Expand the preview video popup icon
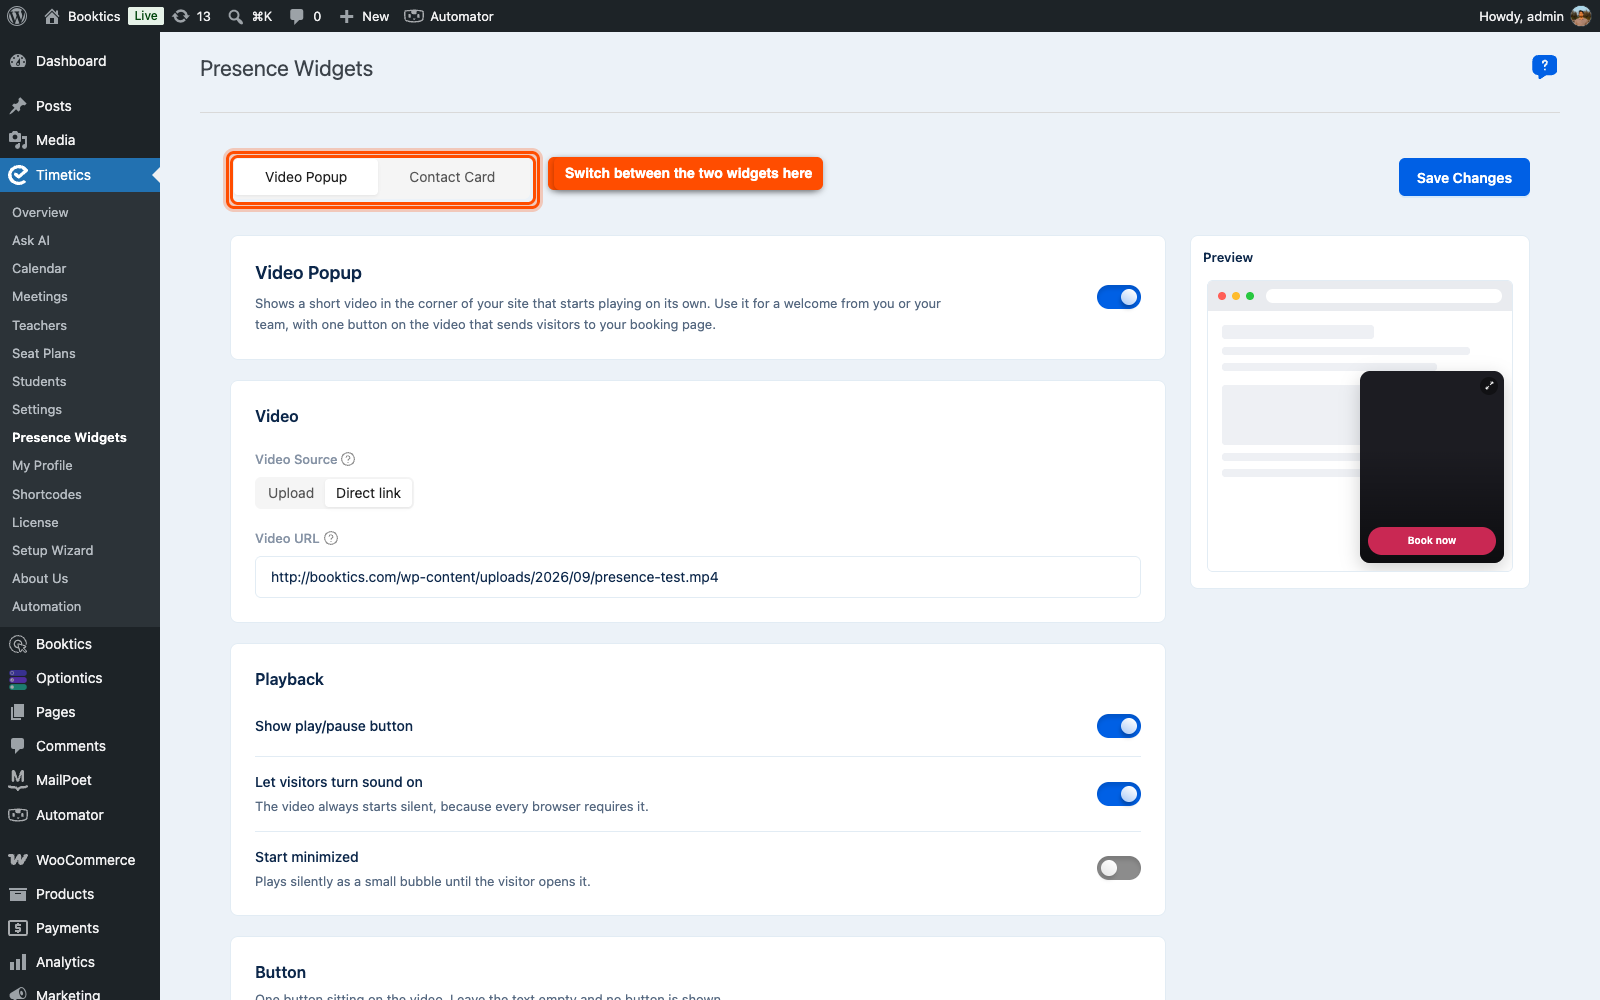1600x1000 pixels. click(x=1489, y=385)
